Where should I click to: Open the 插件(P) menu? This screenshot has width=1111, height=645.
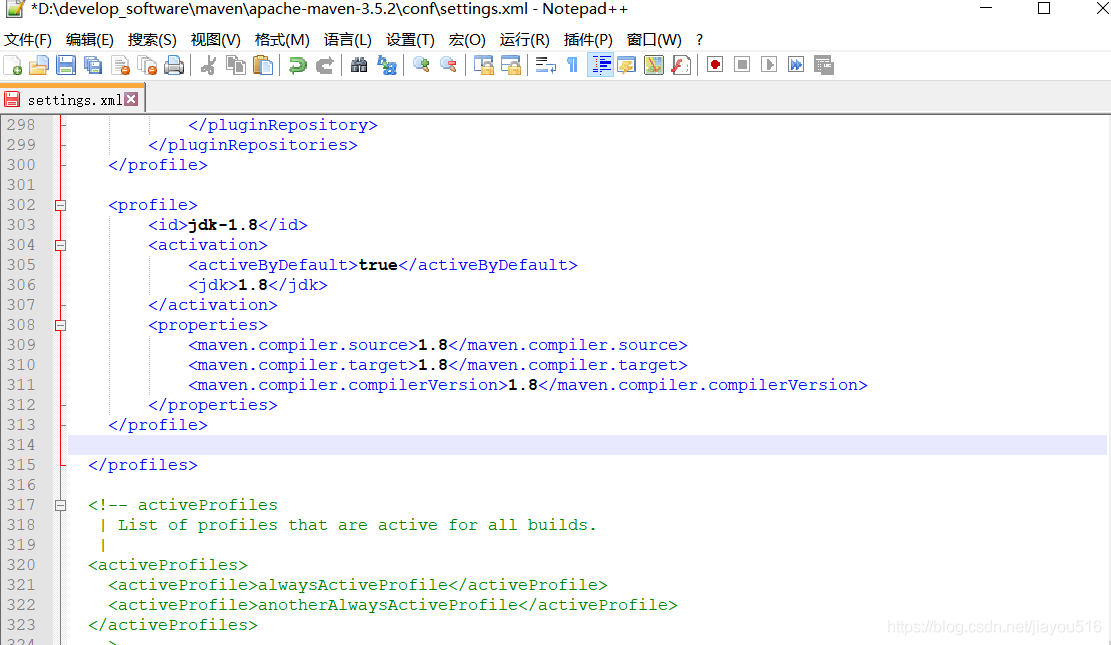(x=588, y=40)
